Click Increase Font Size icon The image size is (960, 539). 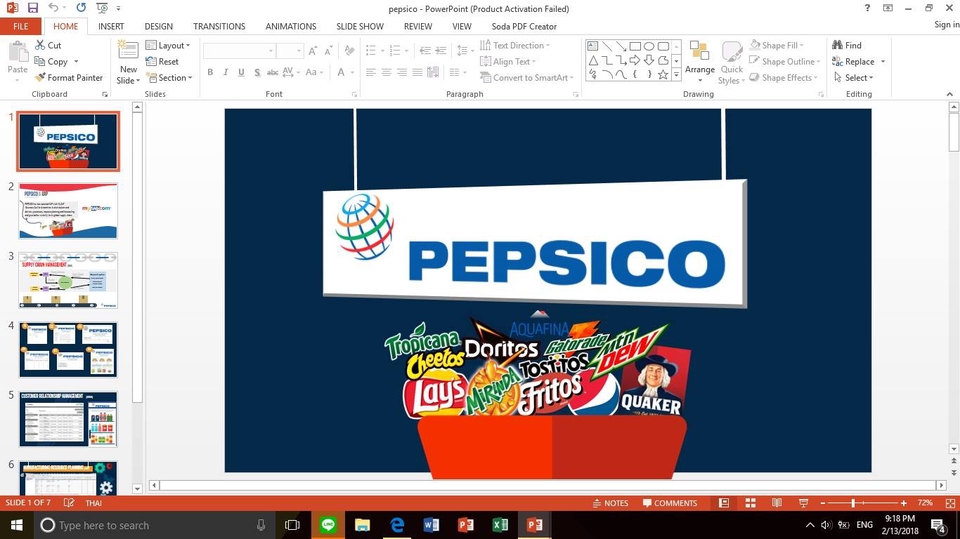pos(313,51)
